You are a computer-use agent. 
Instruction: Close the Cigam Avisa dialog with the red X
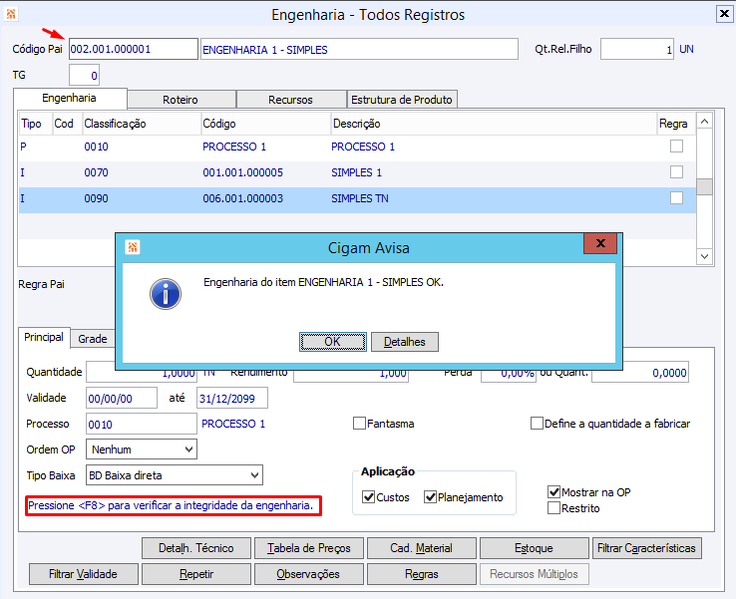(600, 243)
